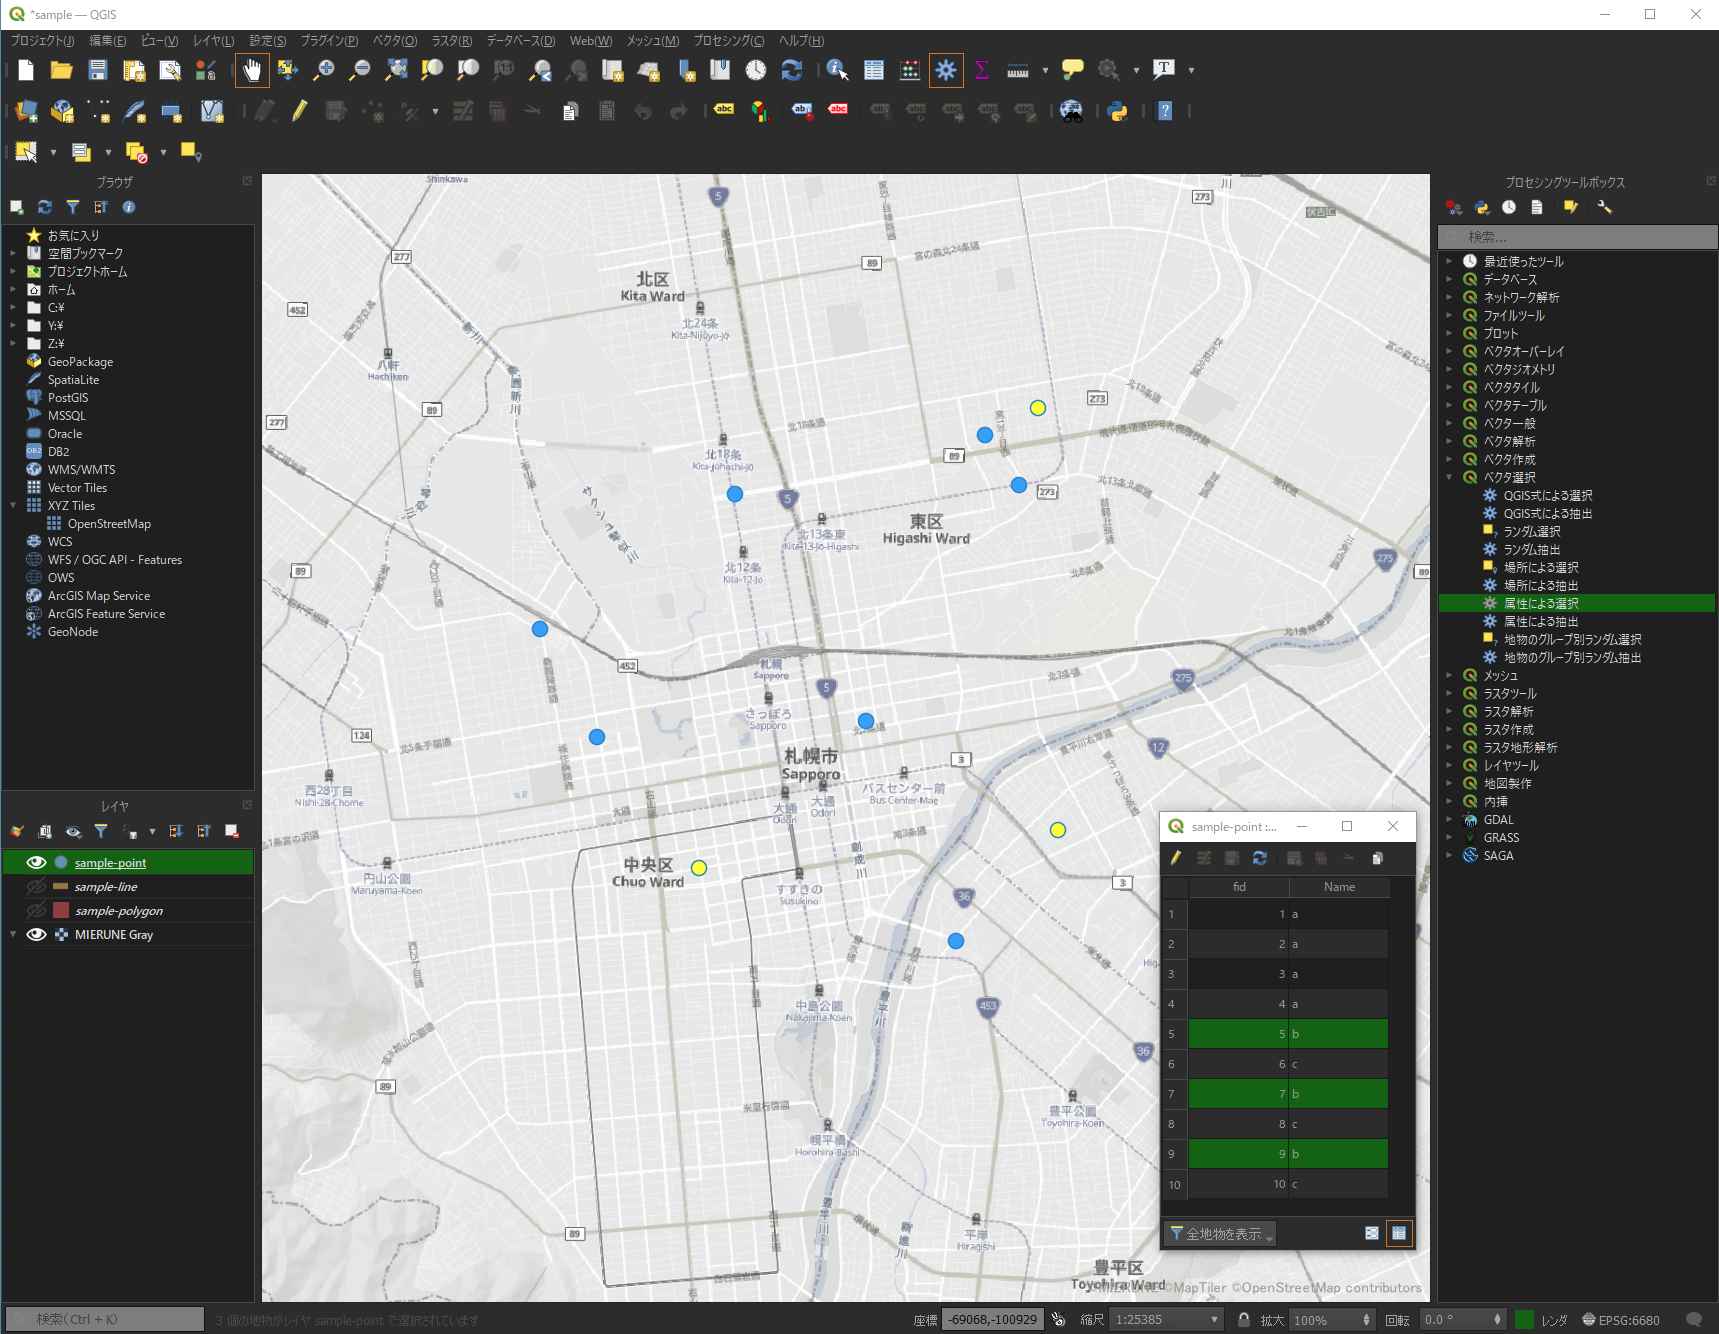1719x1334 pixels.
Task: Click the Name column header
Action: pos(1339,886)
